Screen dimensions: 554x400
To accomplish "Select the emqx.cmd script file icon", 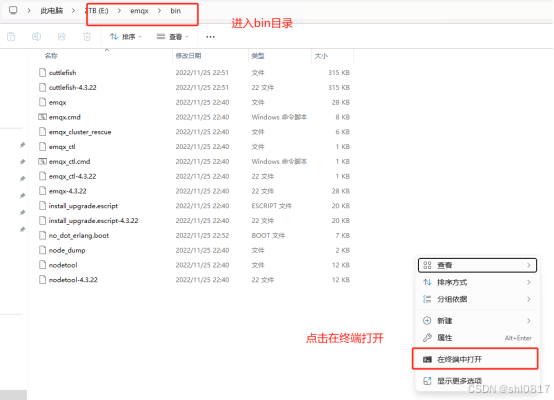I will (42, 117).
